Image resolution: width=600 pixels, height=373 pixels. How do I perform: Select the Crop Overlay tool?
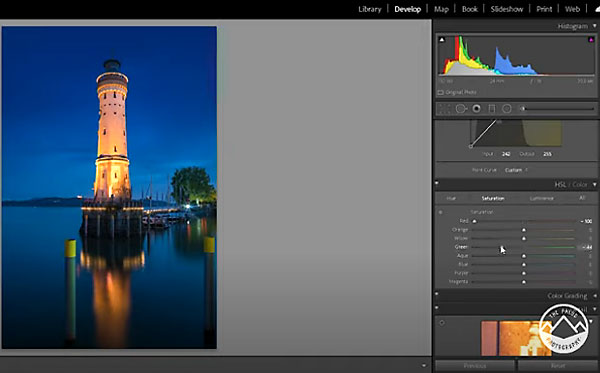[x=444, y=109]
